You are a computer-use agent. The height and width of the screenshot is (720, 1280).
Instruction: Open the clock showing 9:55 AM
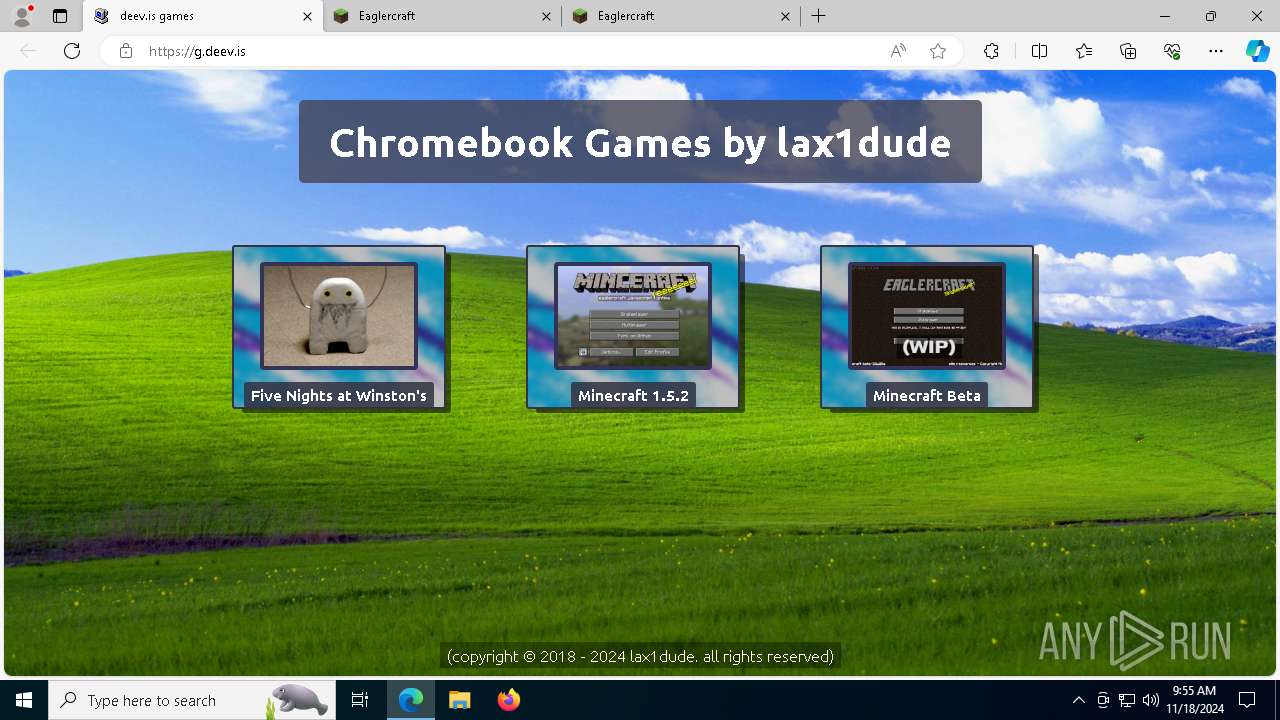point(1193,700)
